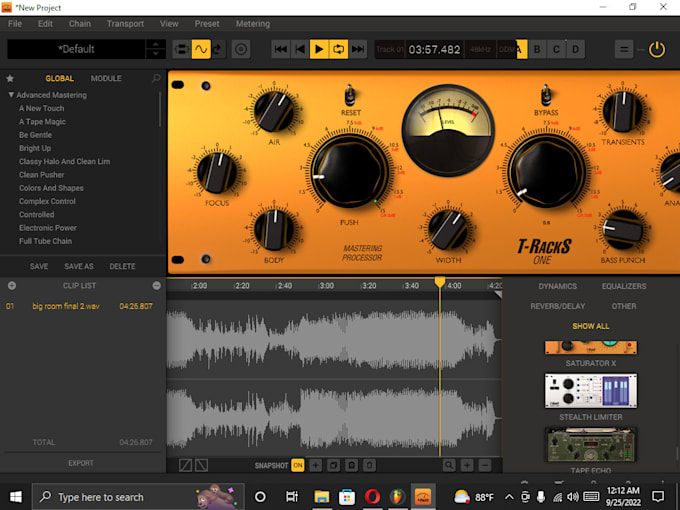Step the Default preset down

(x=156, y=54)
